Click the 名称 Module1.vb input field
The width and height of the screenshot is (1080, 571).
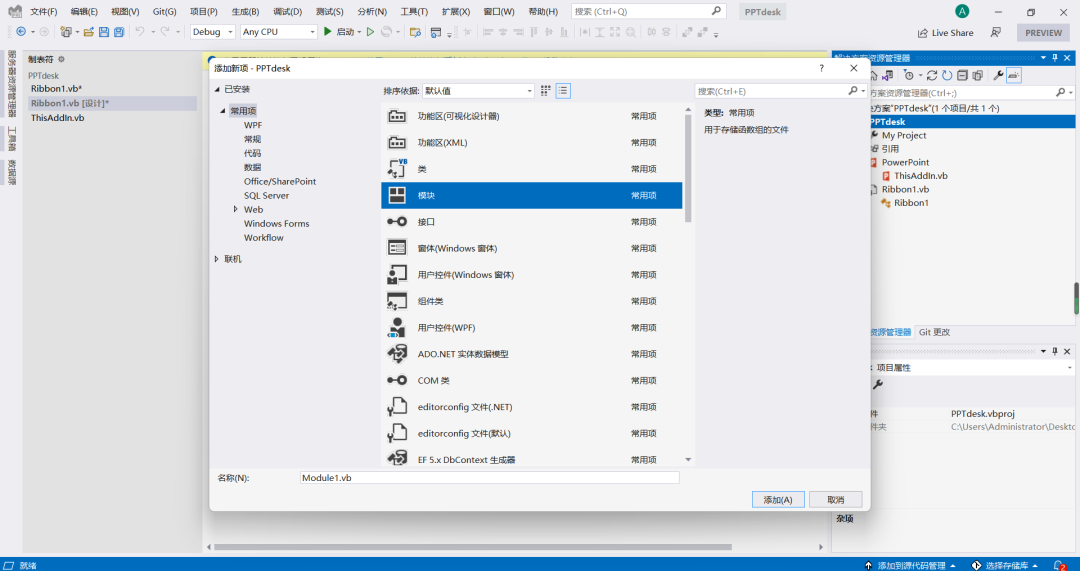point(490,477)
